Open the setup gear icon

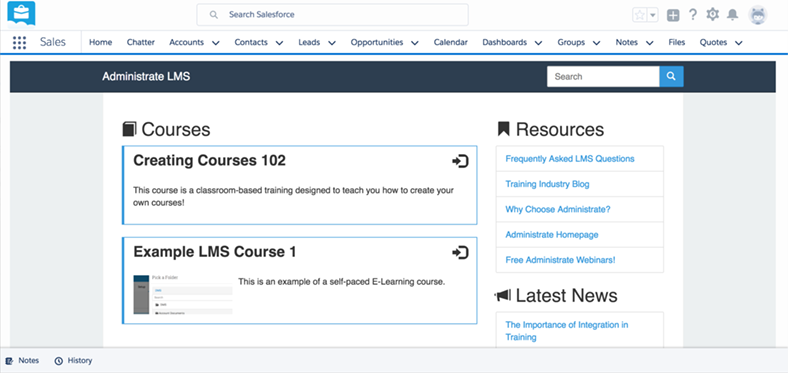point(713,15)
